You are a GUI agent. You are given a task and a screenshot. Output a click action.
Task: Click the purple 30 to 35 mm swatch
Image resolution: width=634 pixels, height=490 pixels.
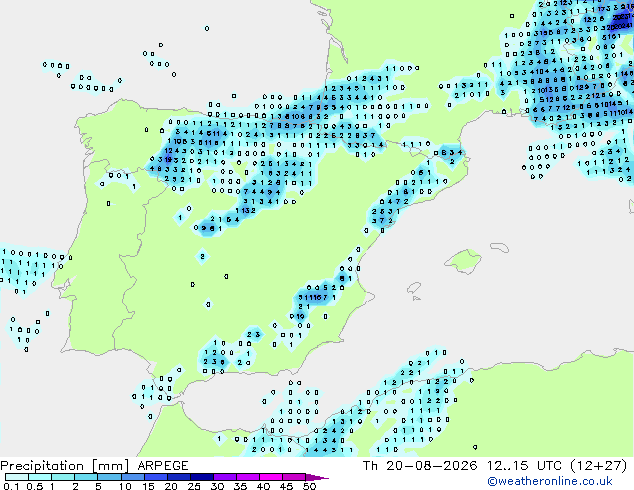point(224,477)
